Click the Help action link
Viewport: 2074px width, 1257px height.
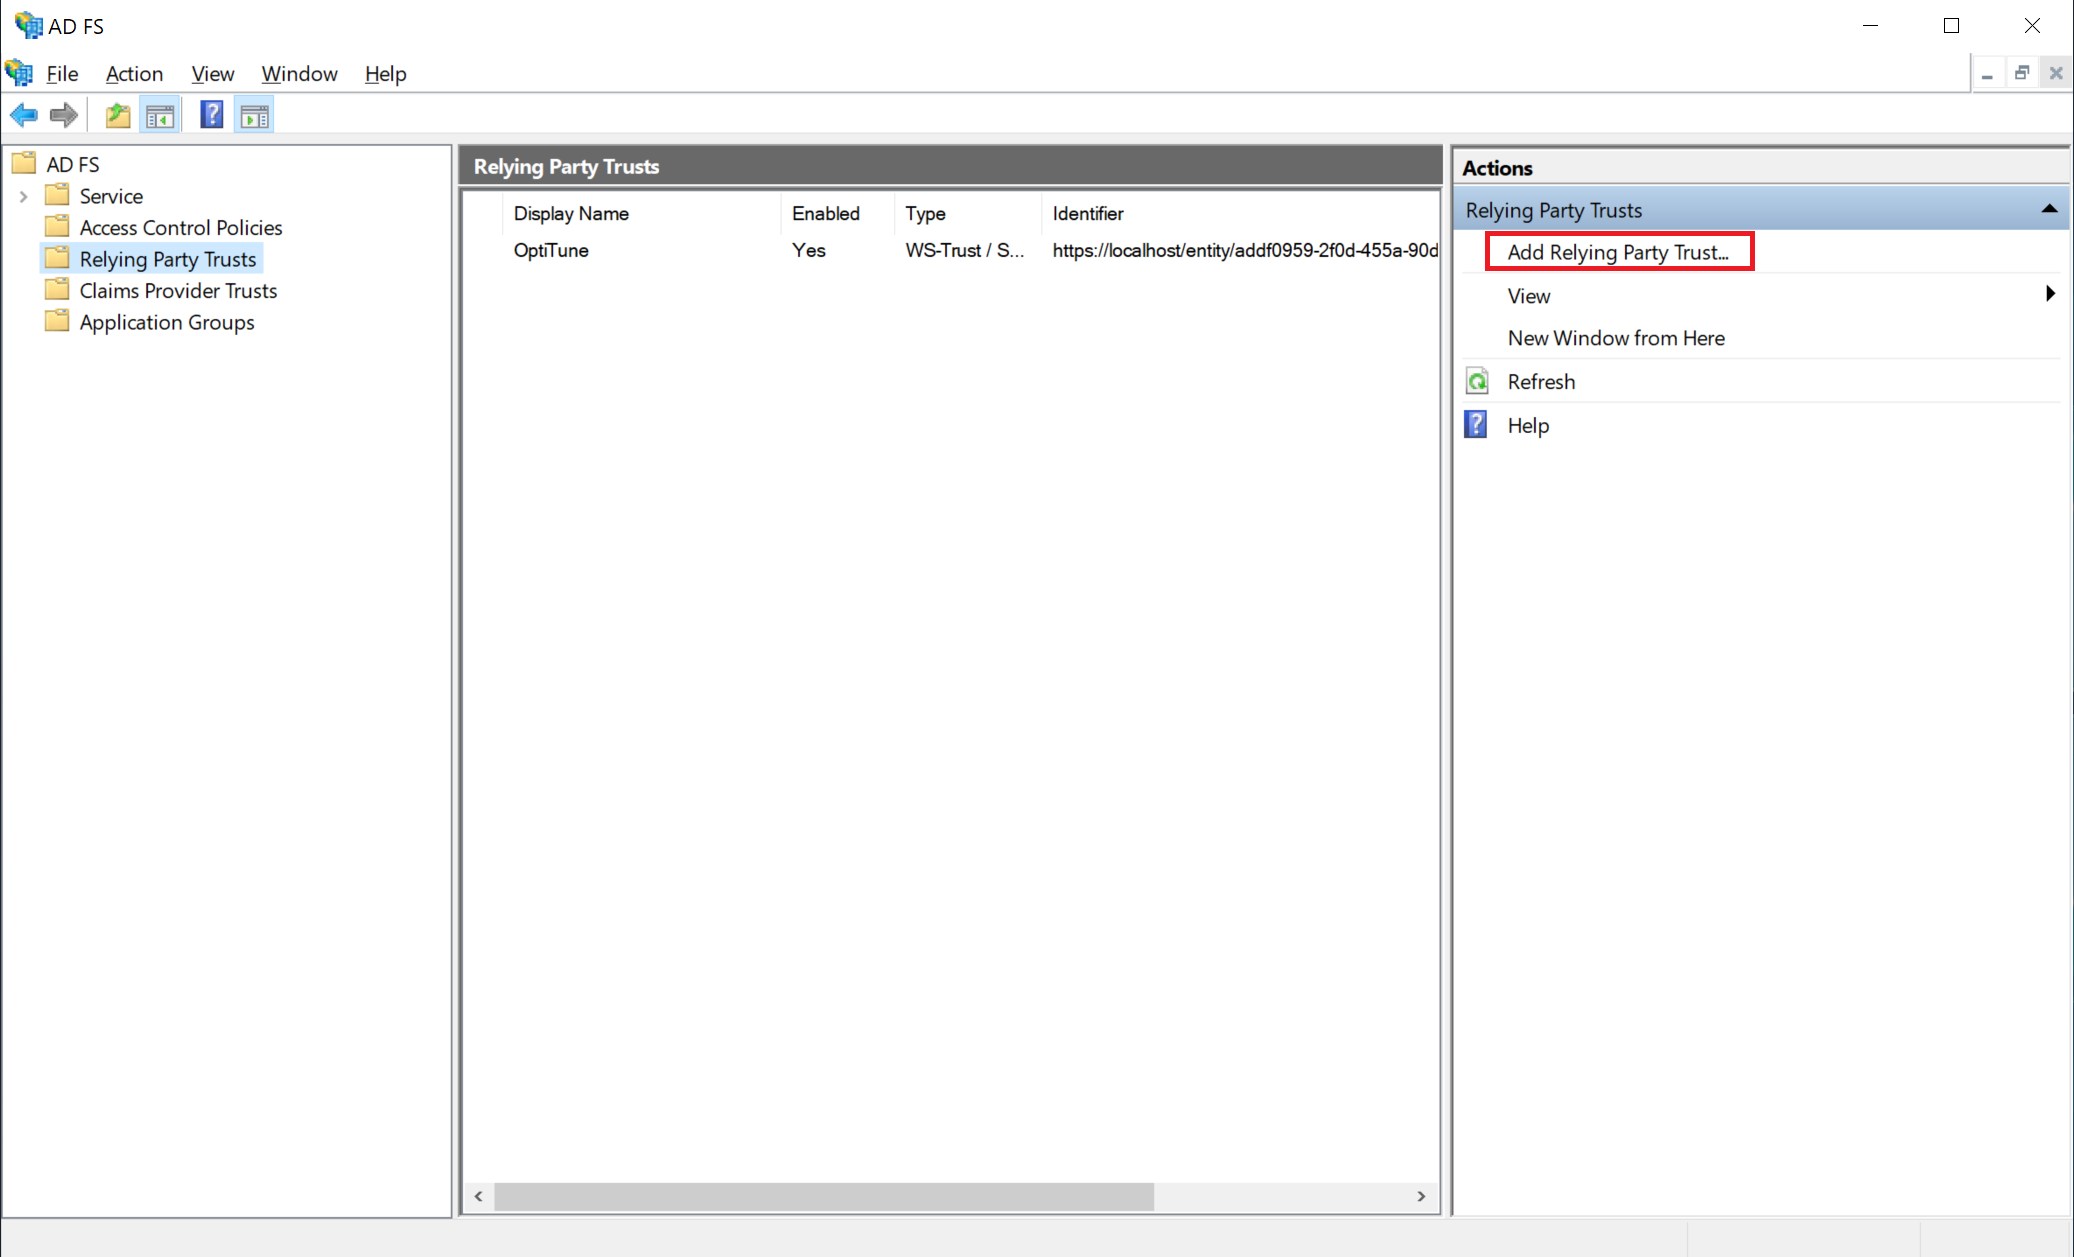point(1528,425)
